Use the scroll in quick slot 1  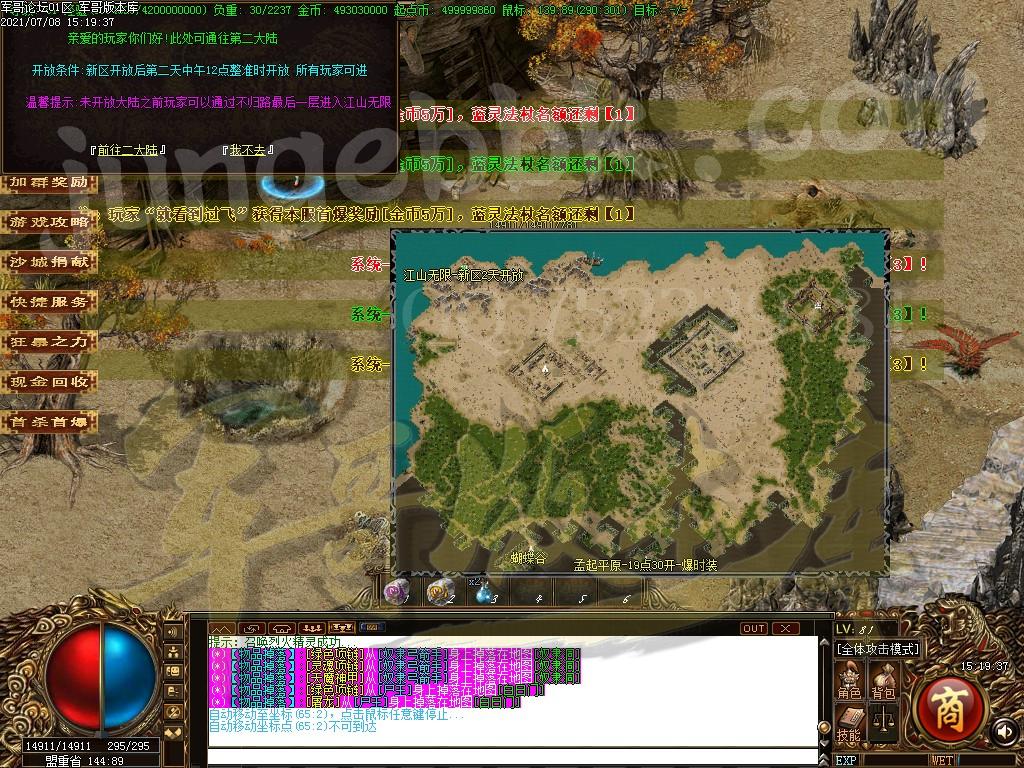click(397, 593)
